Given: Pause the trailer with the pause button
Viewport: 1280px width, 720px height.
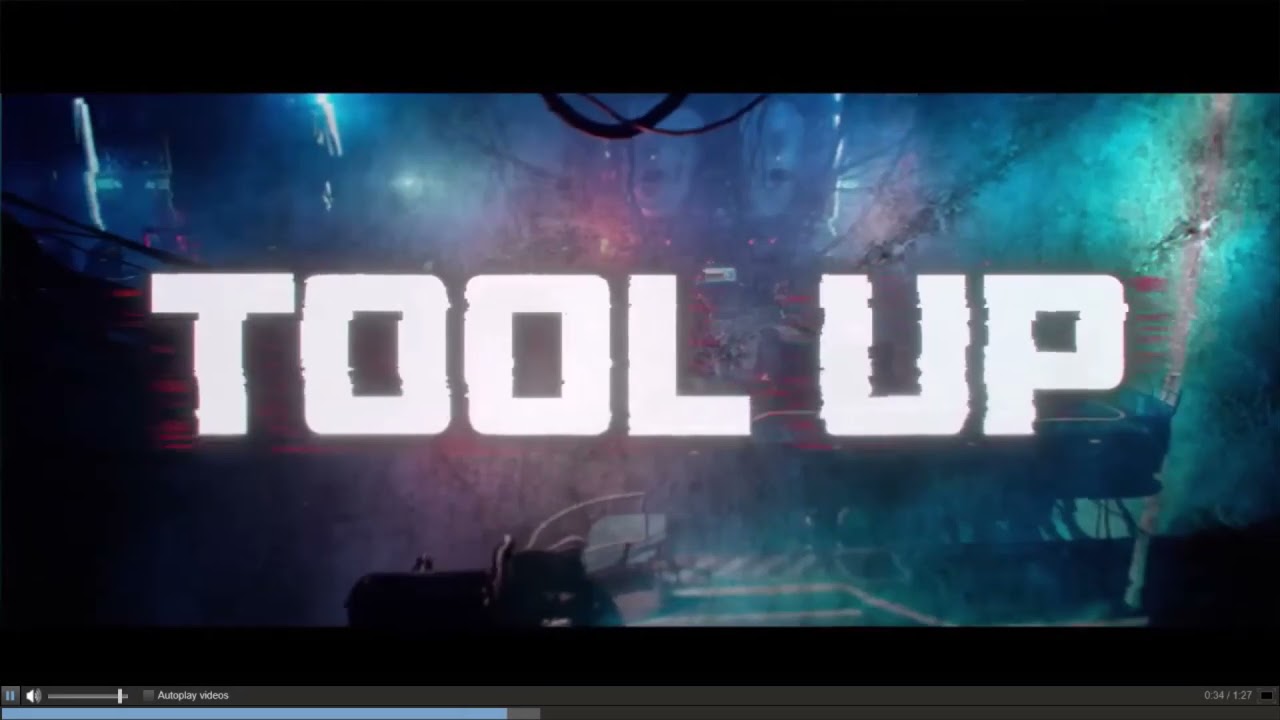Looking at the screenshot, I should pyautogui.click(x=10, y=695).
